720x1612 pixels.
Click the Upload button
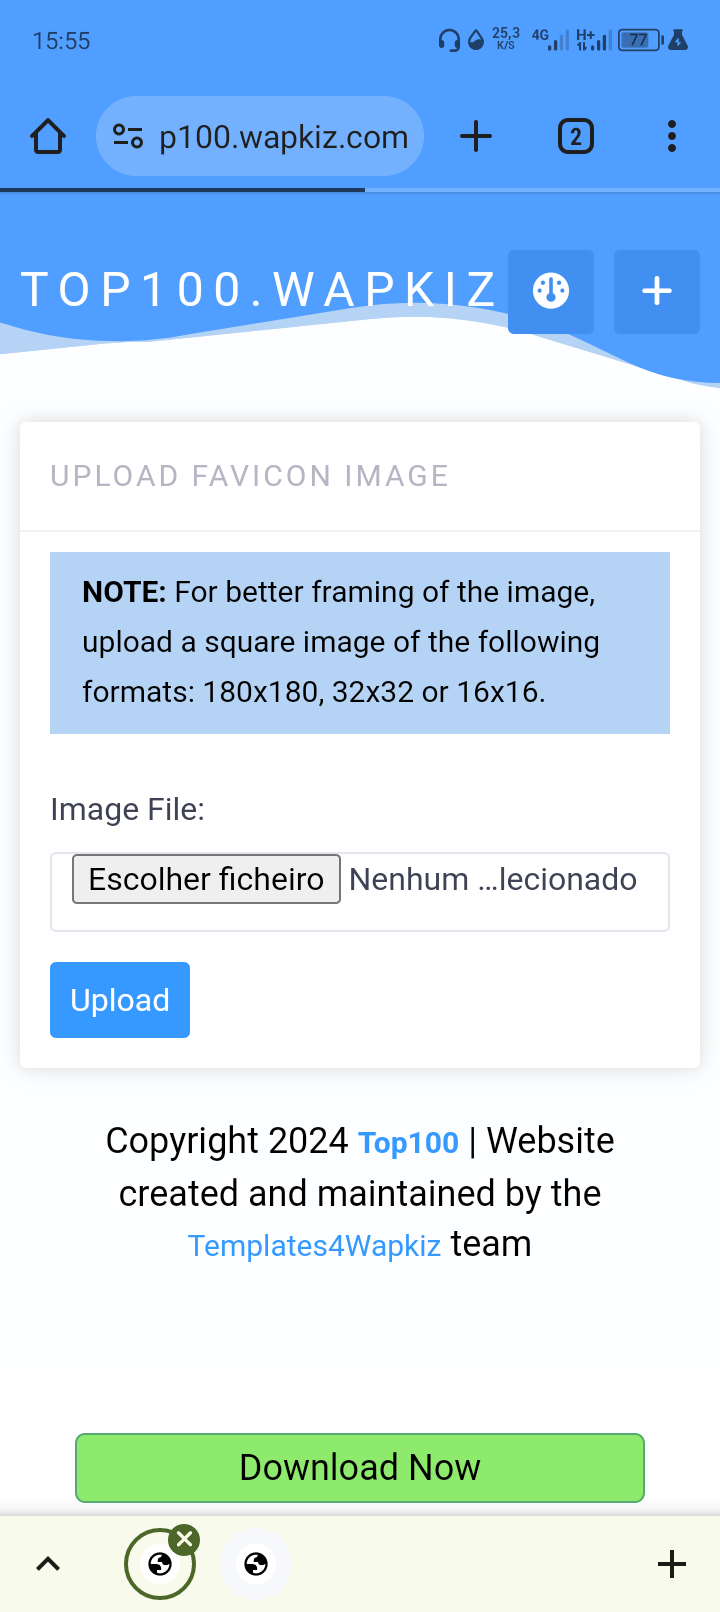(x=120, y=1000)
